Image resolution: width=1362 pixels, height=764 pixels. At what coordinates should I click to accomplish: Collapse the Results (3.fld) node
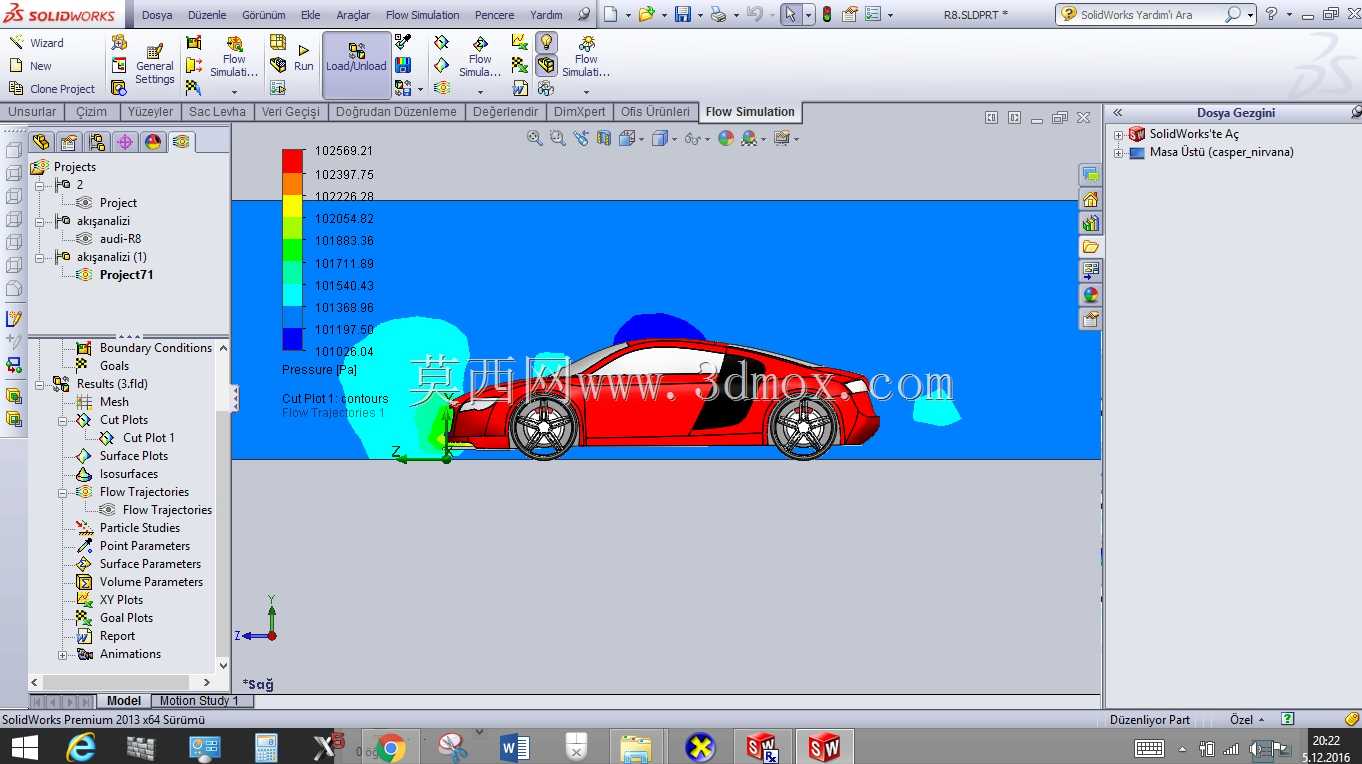(40, 384)
